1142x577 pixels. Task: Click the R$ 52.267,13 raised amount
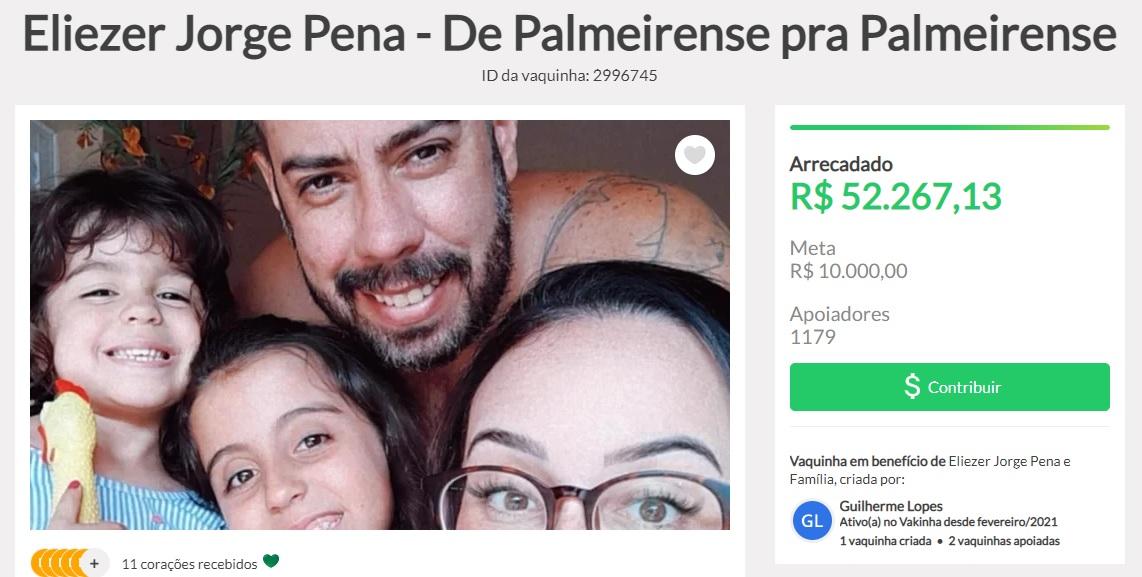click(x=896, y=196)
